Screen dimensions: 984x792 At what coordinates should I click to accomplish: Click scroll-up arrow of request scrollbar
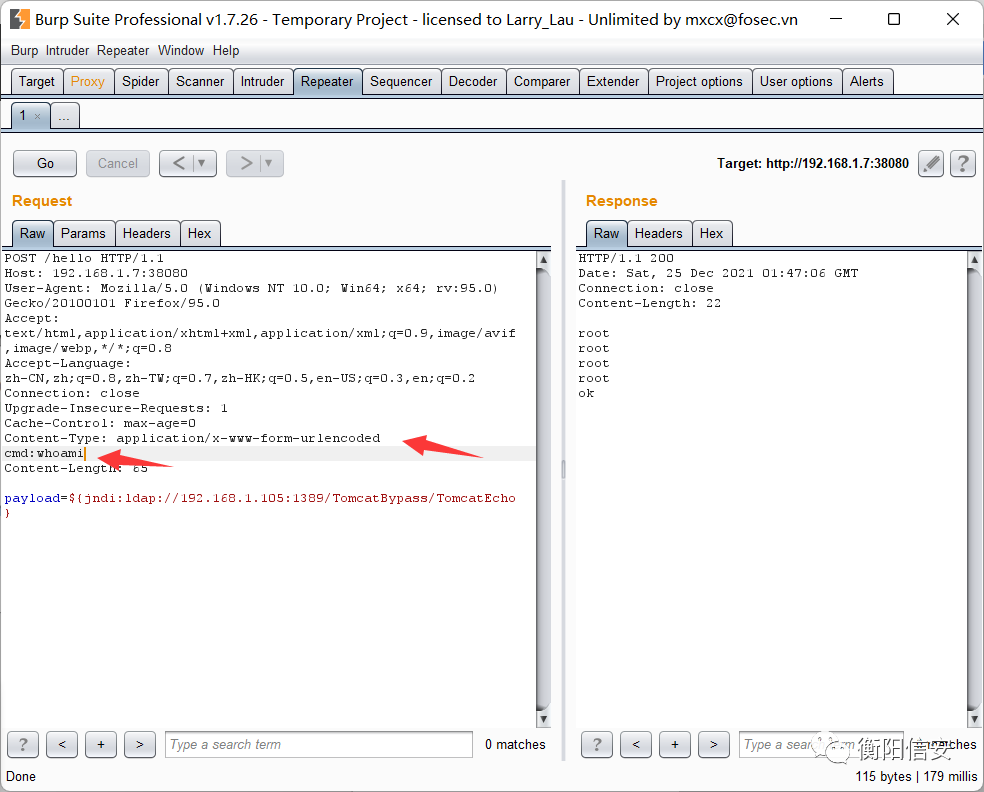(543, 259)
